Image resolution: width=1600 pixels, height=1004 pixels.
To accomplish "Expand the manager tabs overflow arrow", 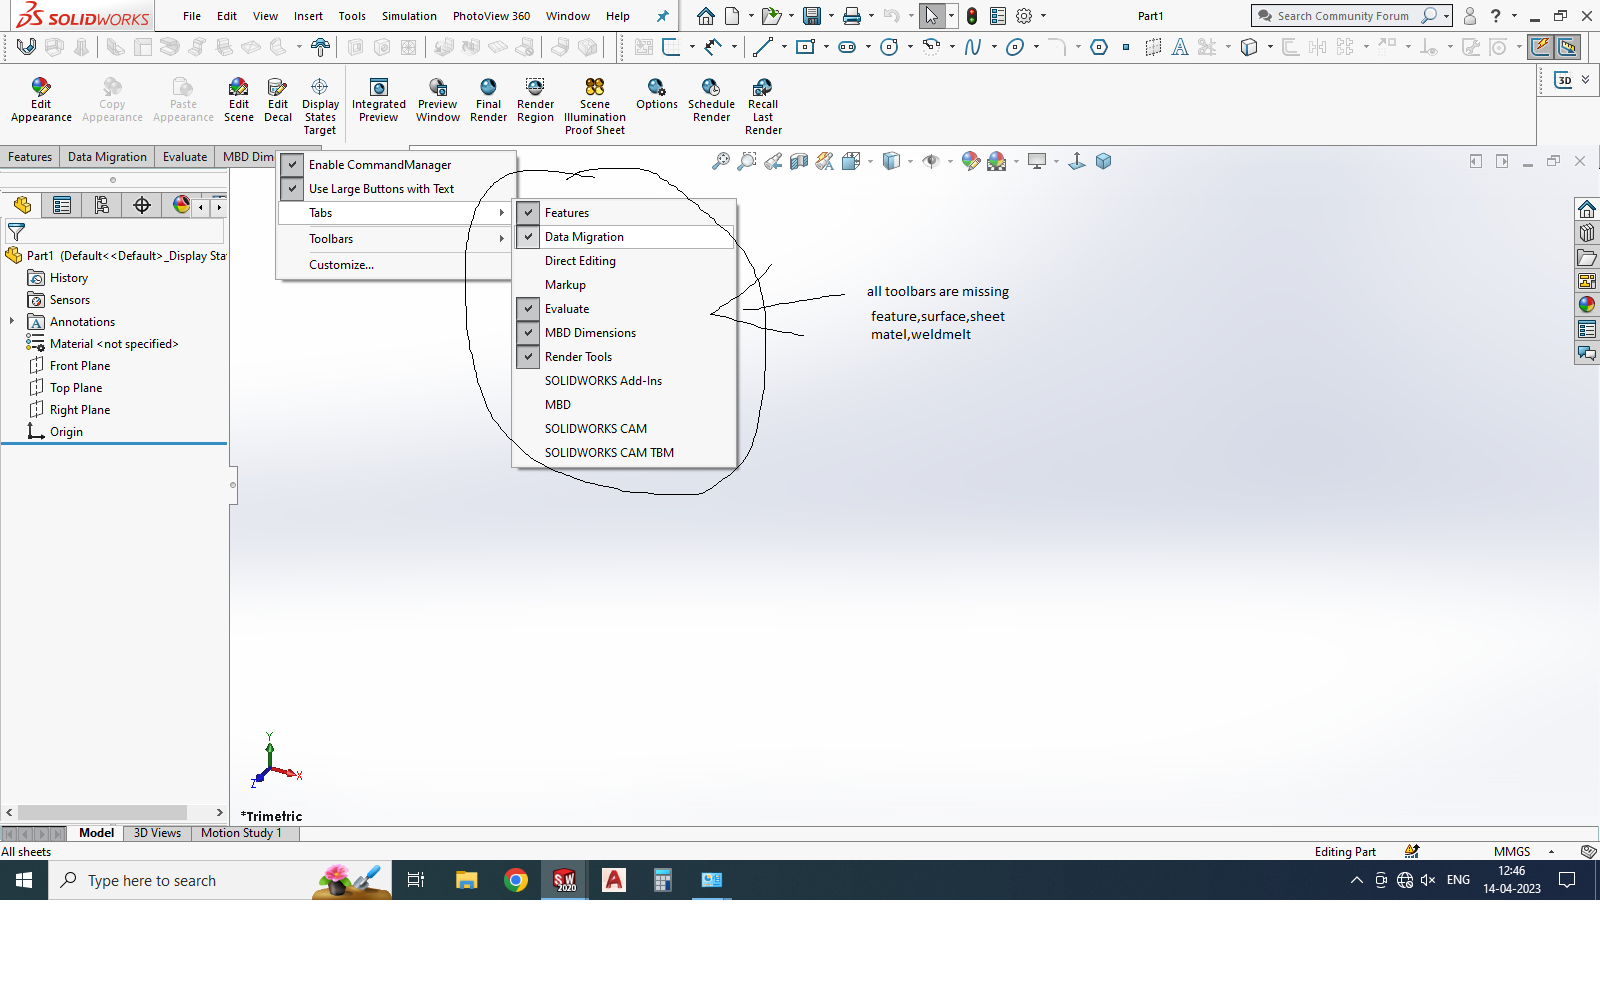I will click(x=219, y=207).
